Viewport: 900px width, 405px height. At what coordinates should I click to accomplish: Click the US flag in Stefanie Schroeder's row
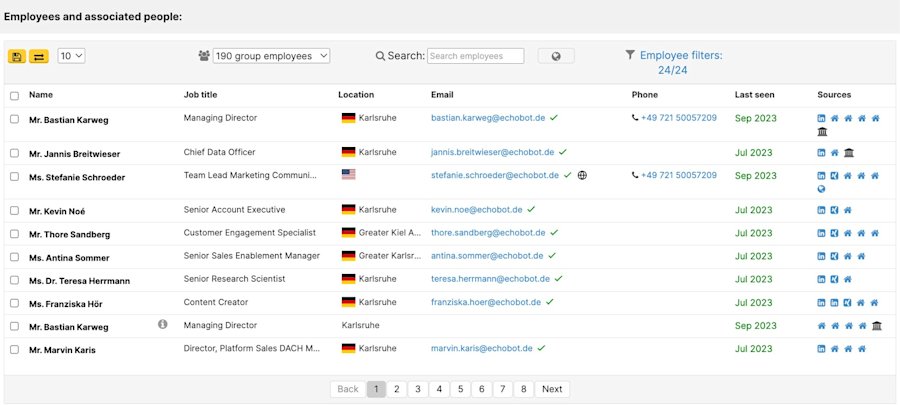coord(348,174)
